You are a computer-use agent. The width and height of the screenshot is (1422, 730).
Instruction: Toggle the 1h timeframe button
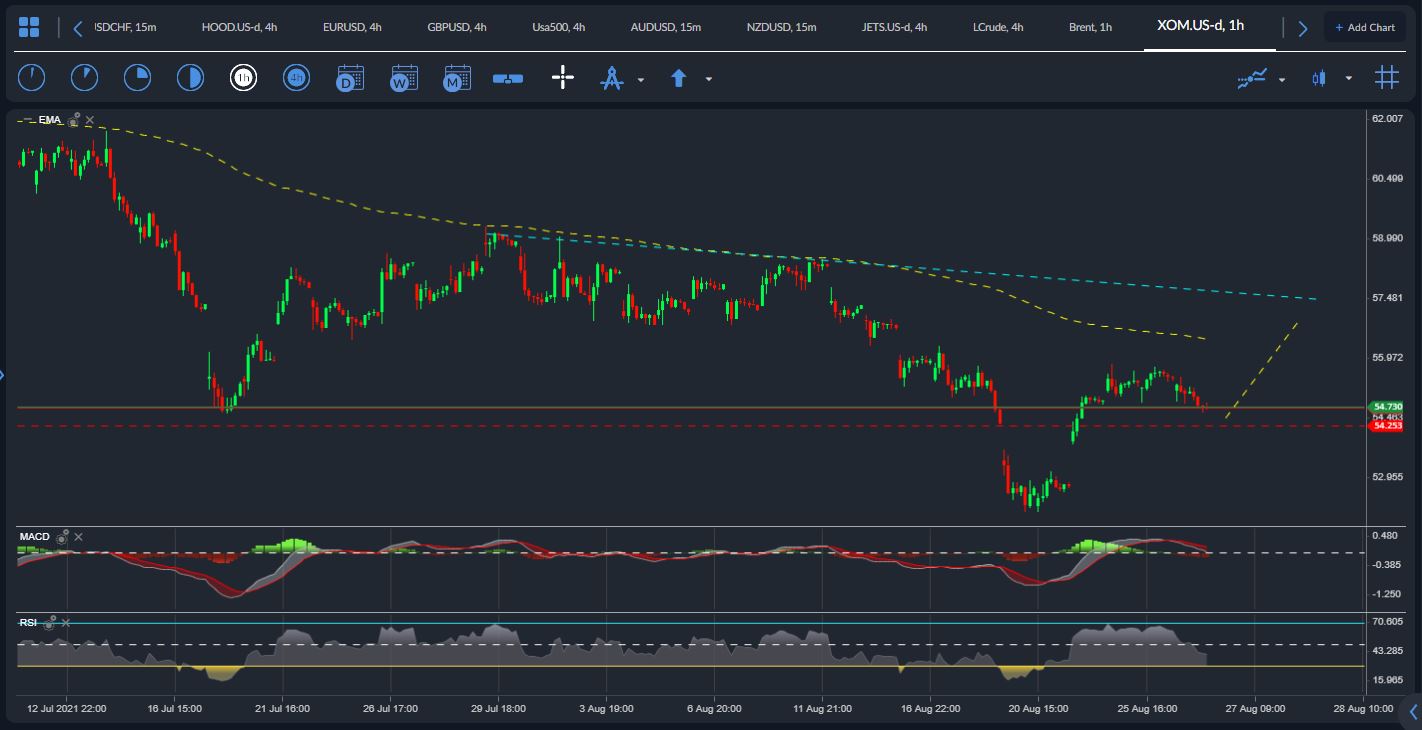point(243,77)
